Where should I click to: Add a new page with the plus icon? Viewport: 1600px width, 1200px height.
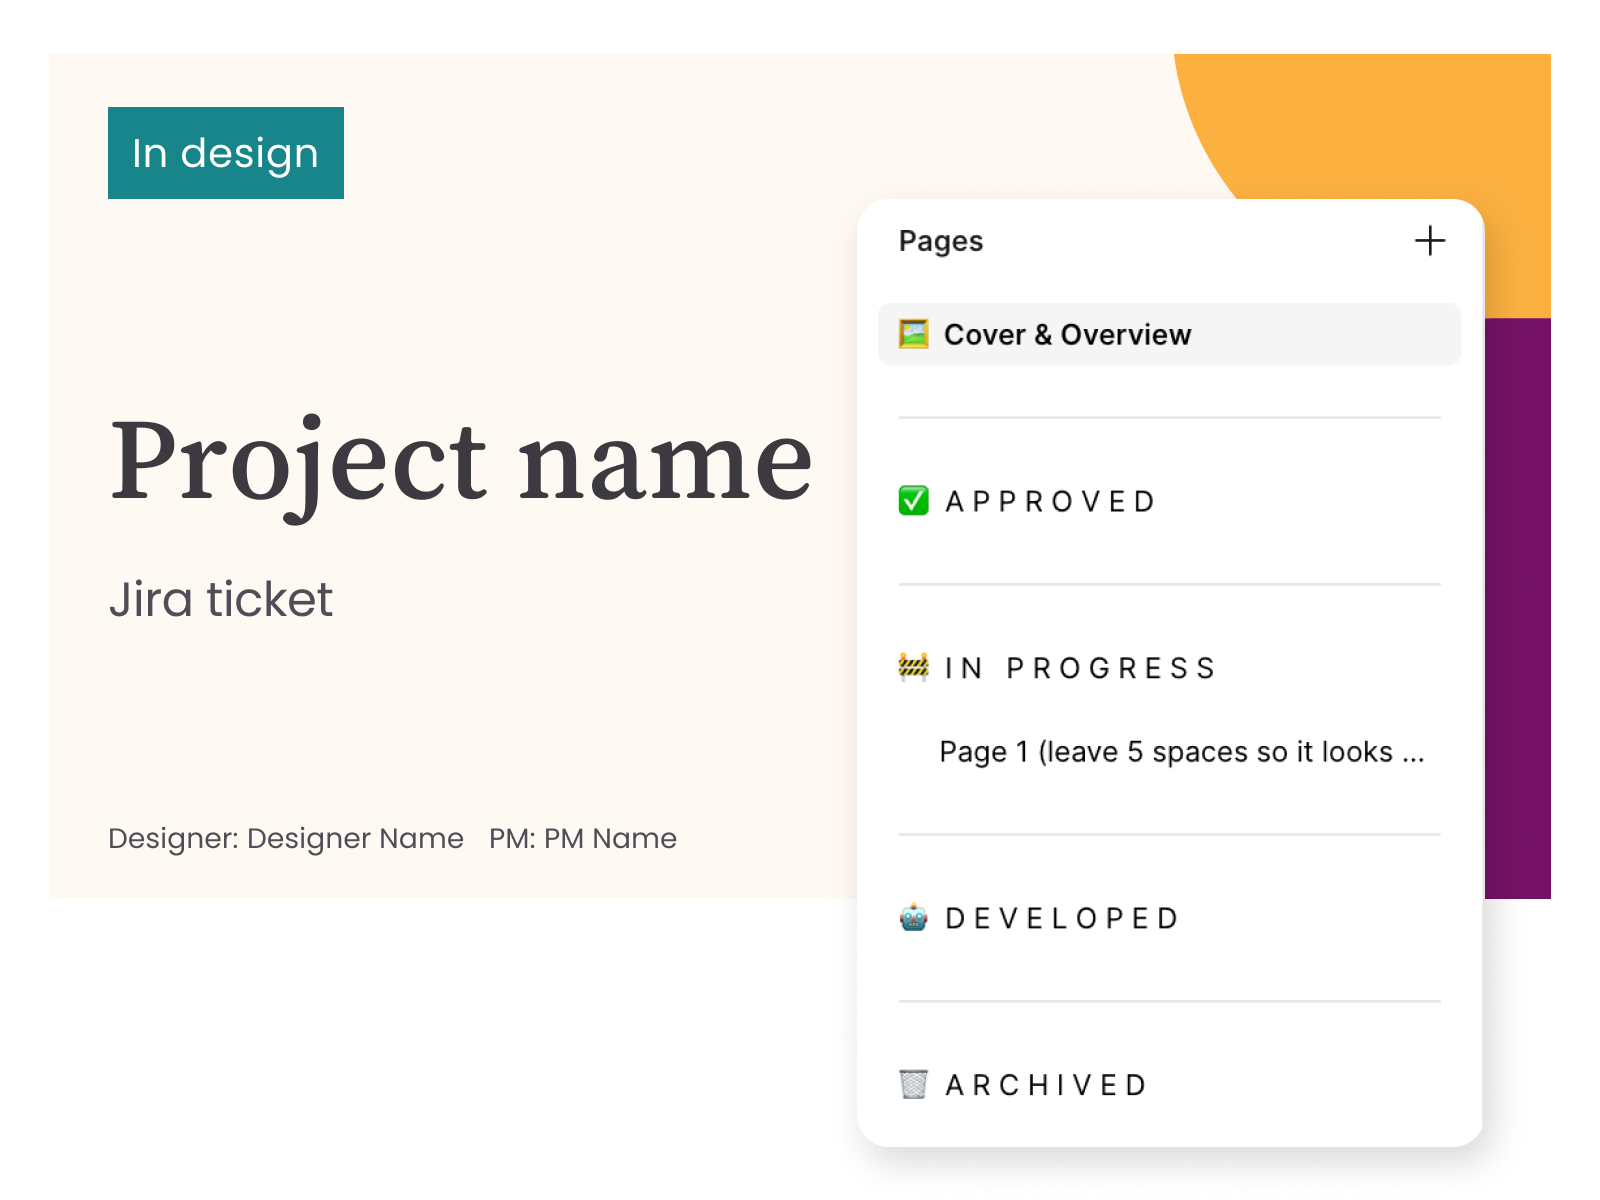point(1430,241)
